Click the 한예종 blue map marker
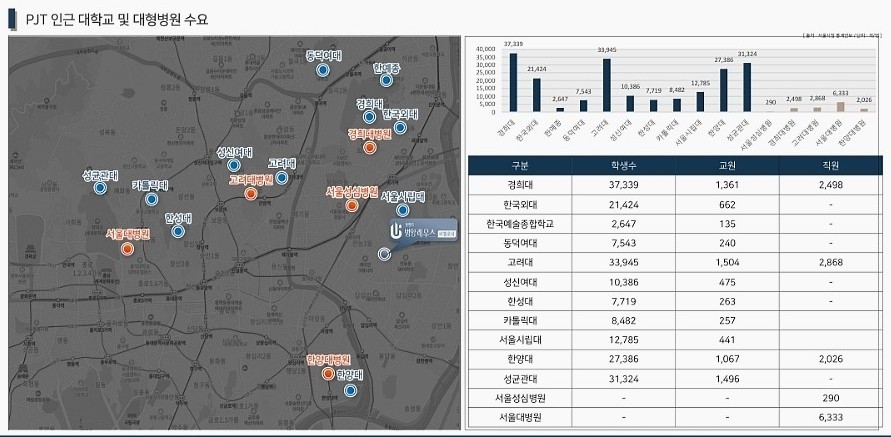The image size is (891, 437). click(386, 80)
